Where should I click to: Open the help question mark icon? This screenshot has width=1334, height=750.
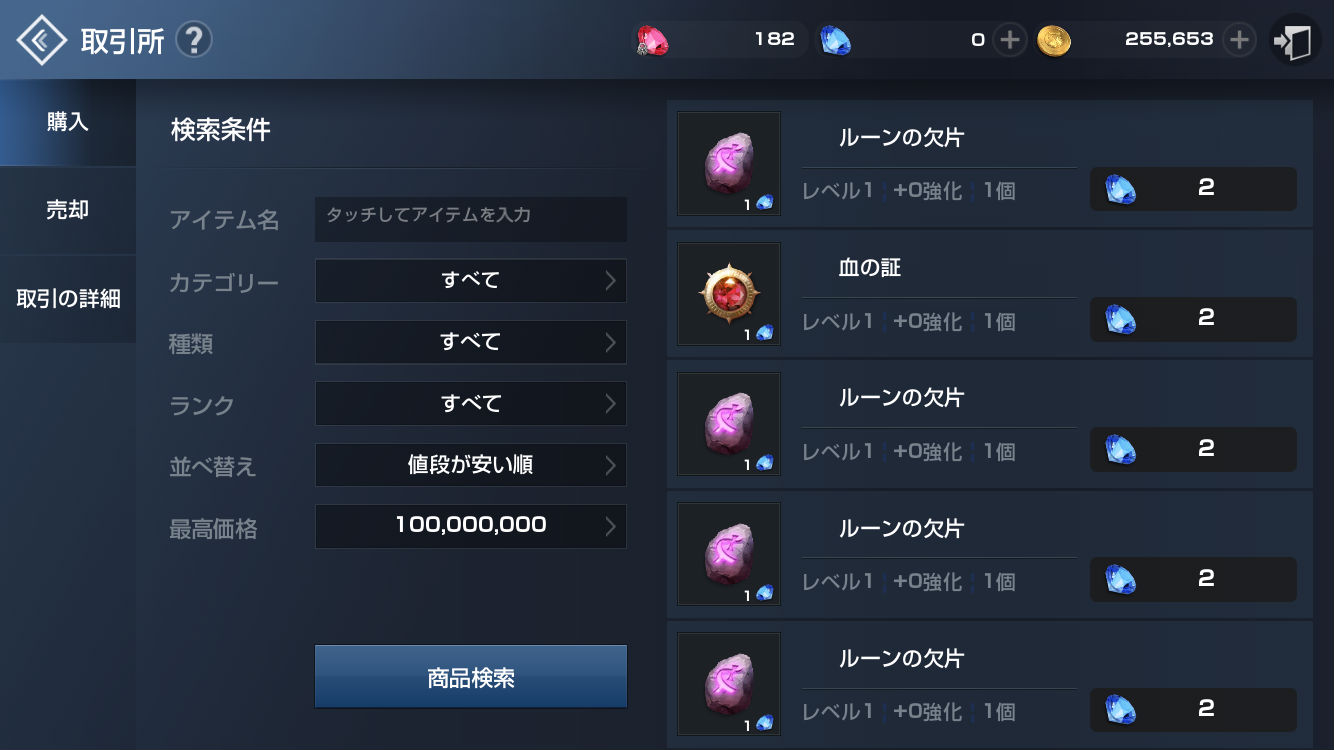point(194,40)
